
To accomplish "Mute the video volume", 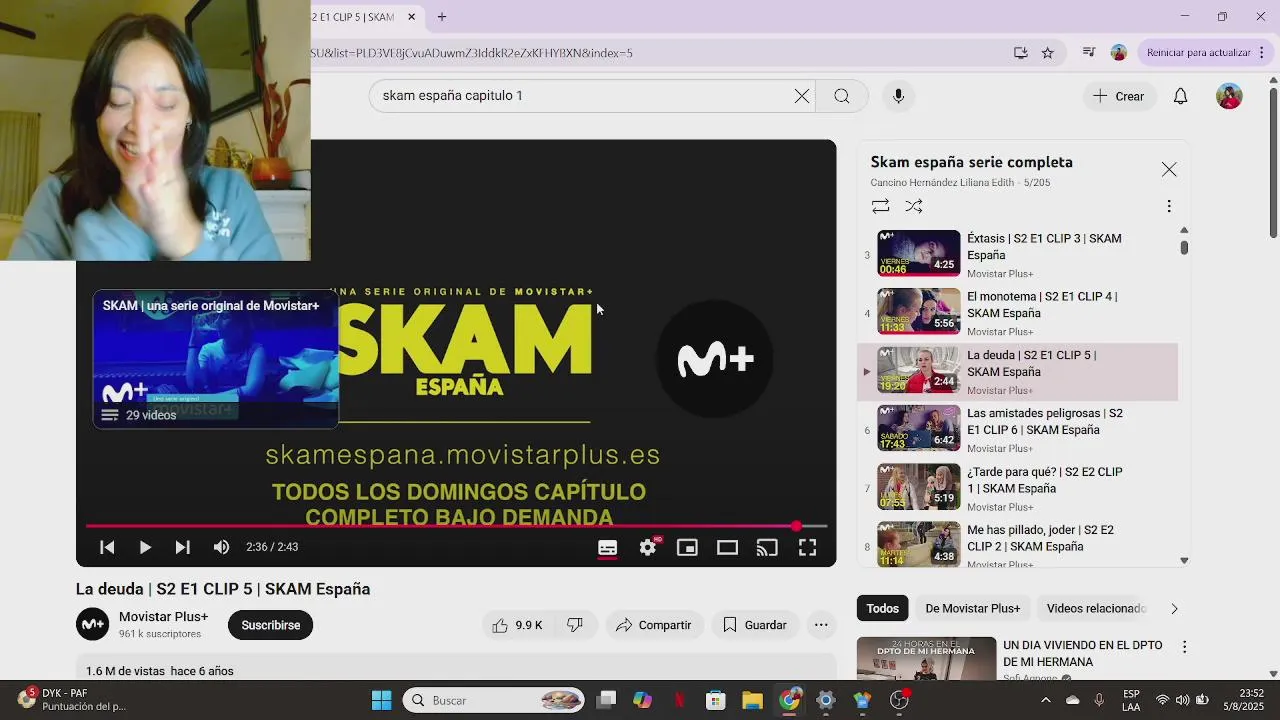I will [221, 547].
